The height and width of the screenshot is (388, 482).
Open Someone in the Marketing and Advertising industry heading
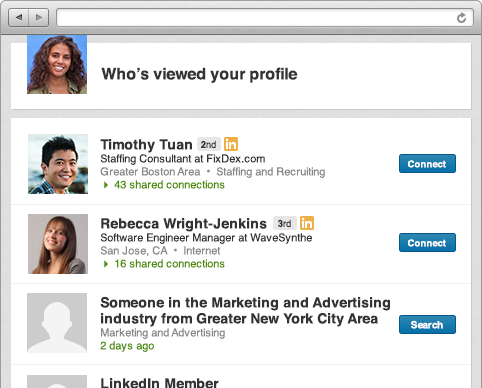click(245, 310)
